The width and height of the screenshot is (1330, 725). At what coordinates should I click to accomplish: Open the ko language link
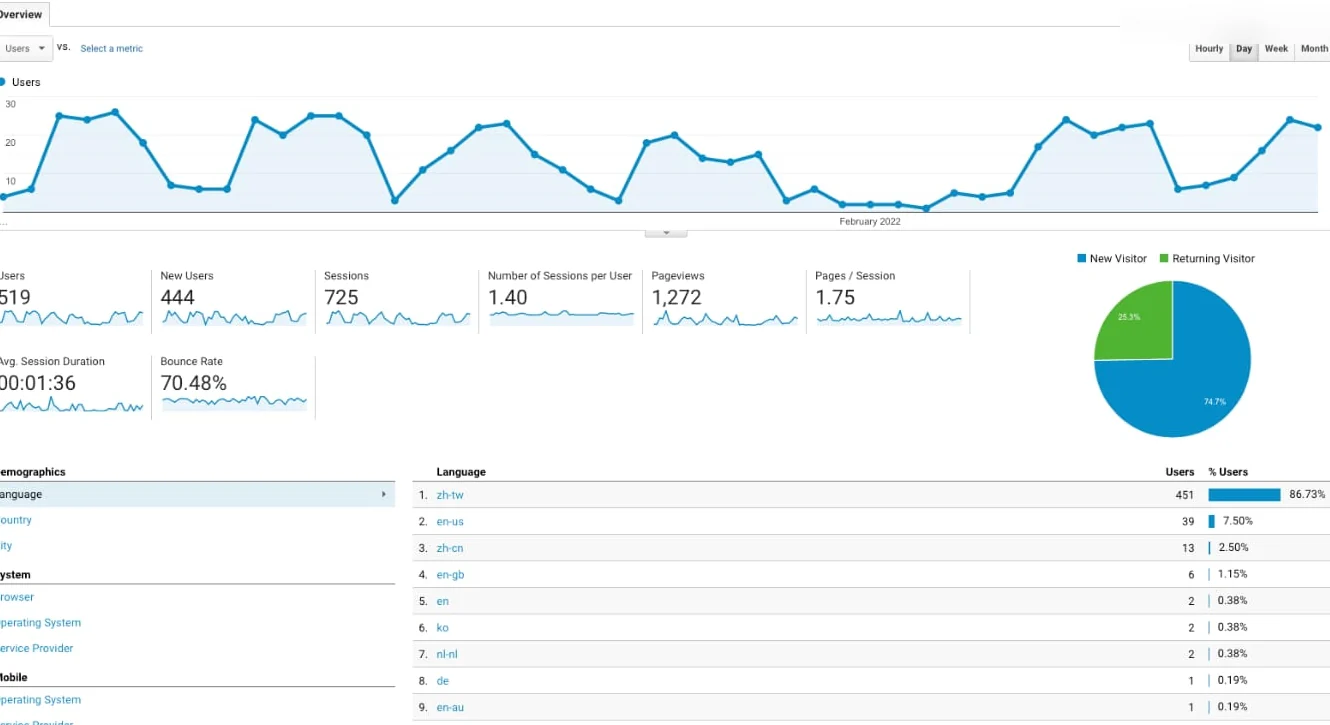[x=442, y=628]
